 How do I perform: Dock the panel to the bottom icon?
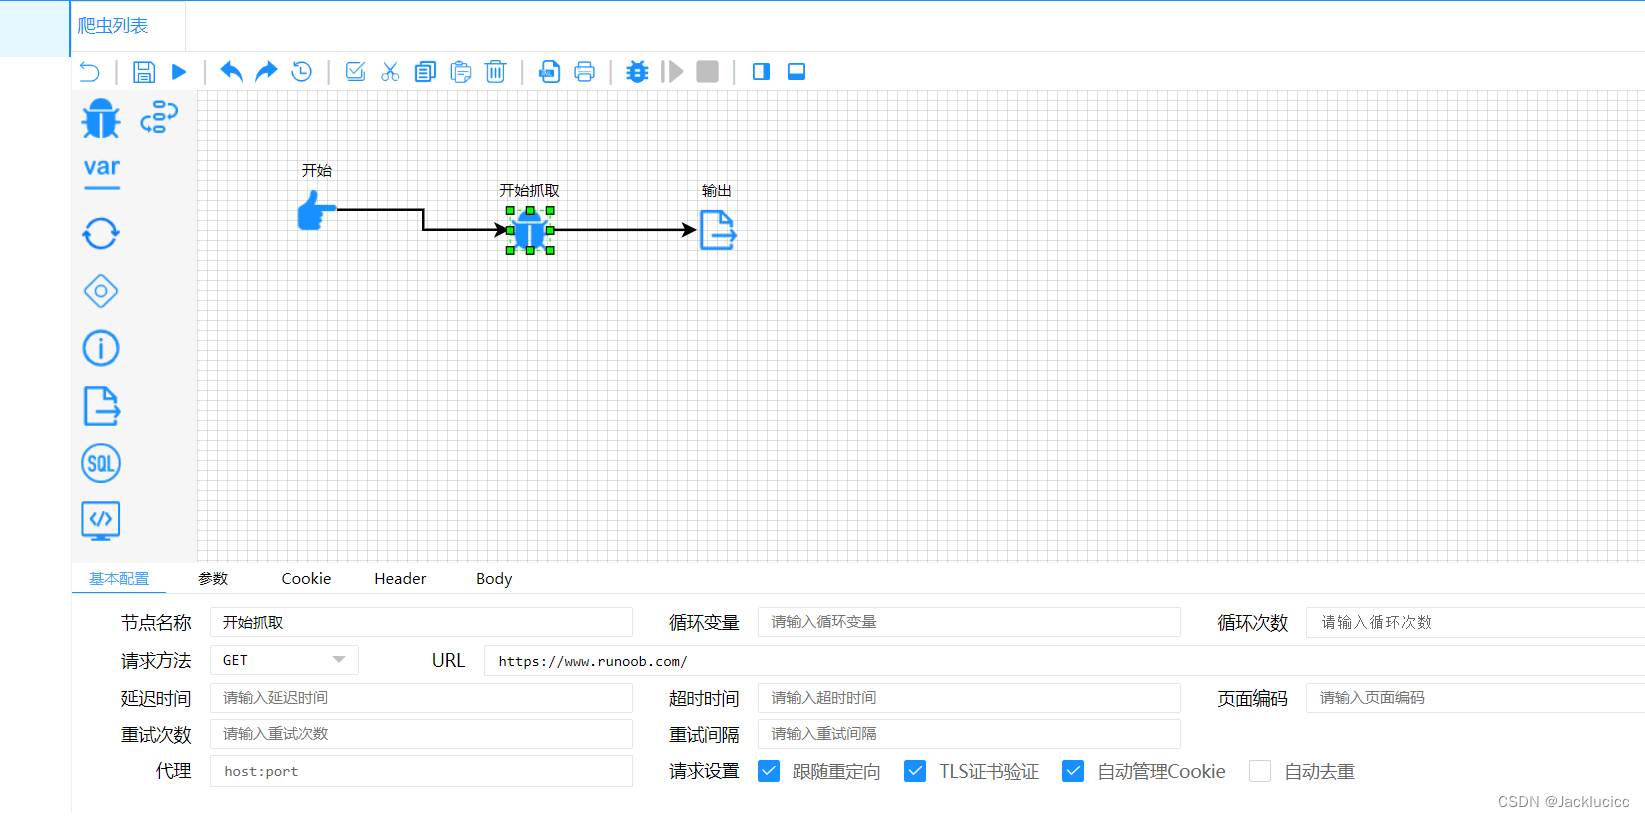click(796, 72)
